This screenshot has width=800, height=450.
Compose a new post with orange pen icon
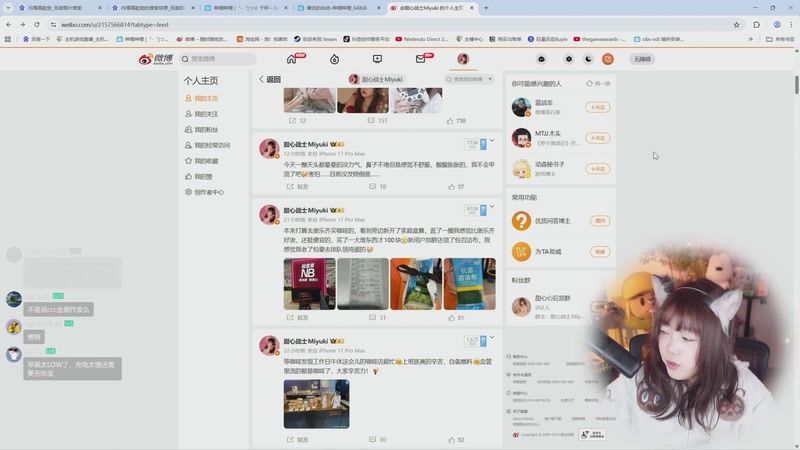point(608,59)
